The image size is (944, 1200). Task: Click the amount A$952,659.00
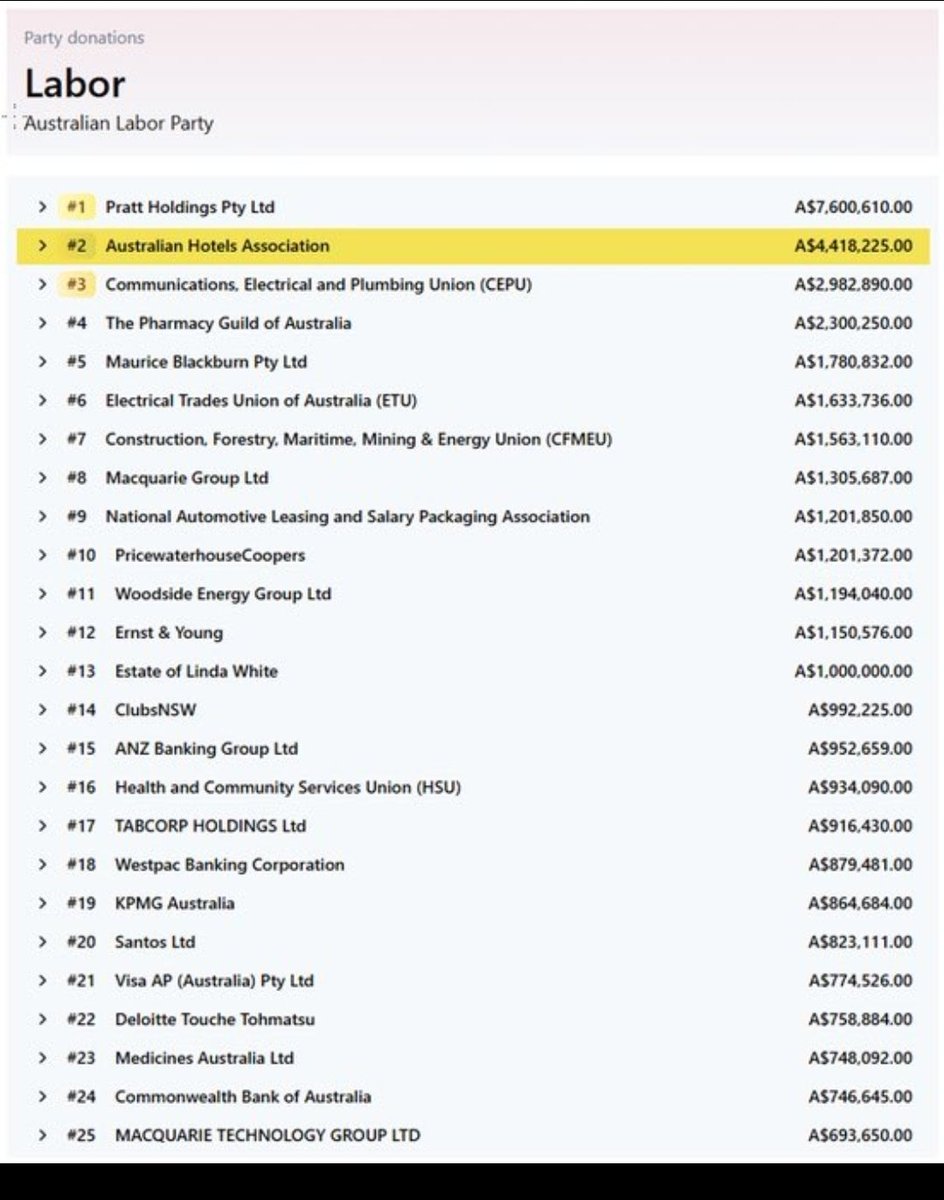[860, 749]
